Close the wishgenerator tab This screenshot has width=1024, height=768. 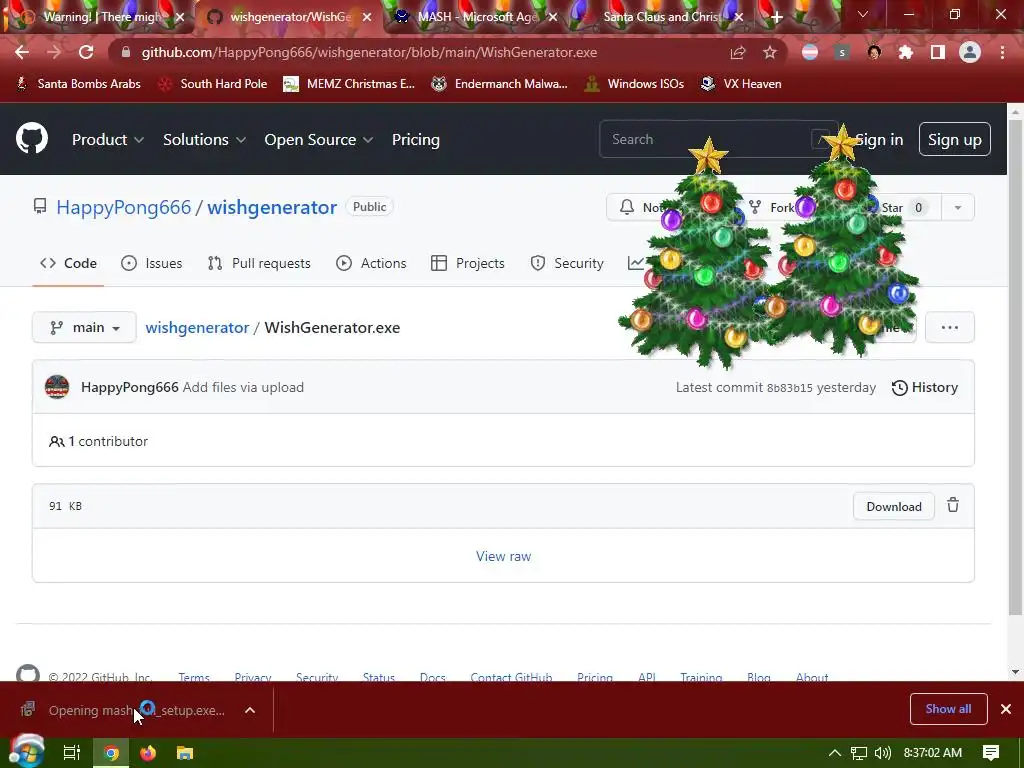tap(367, 17)
